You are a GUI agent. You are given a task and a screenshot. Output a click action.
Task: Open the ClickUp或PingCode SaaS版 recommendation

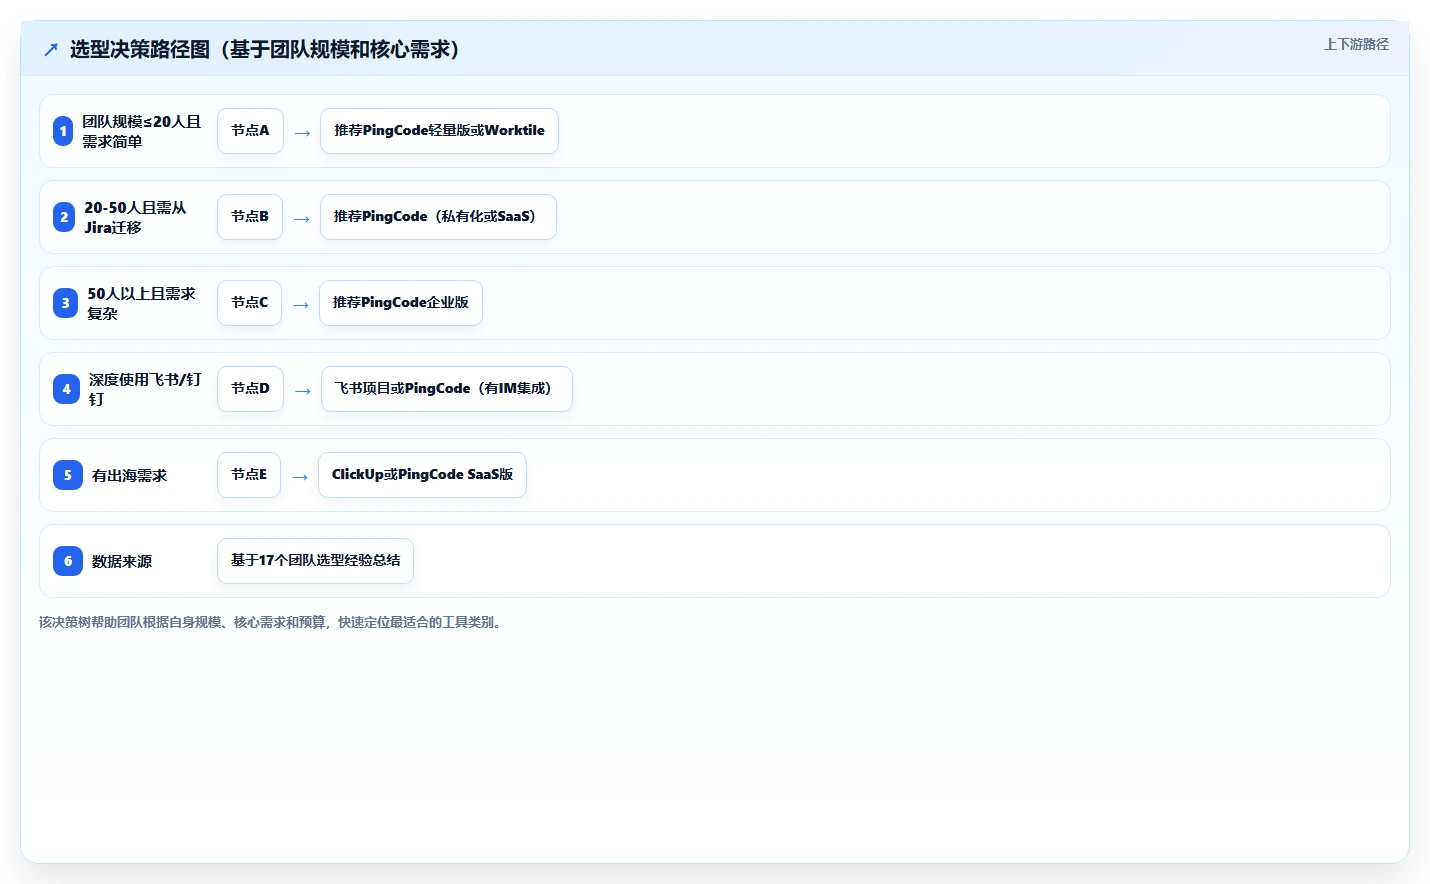point(422,475)
